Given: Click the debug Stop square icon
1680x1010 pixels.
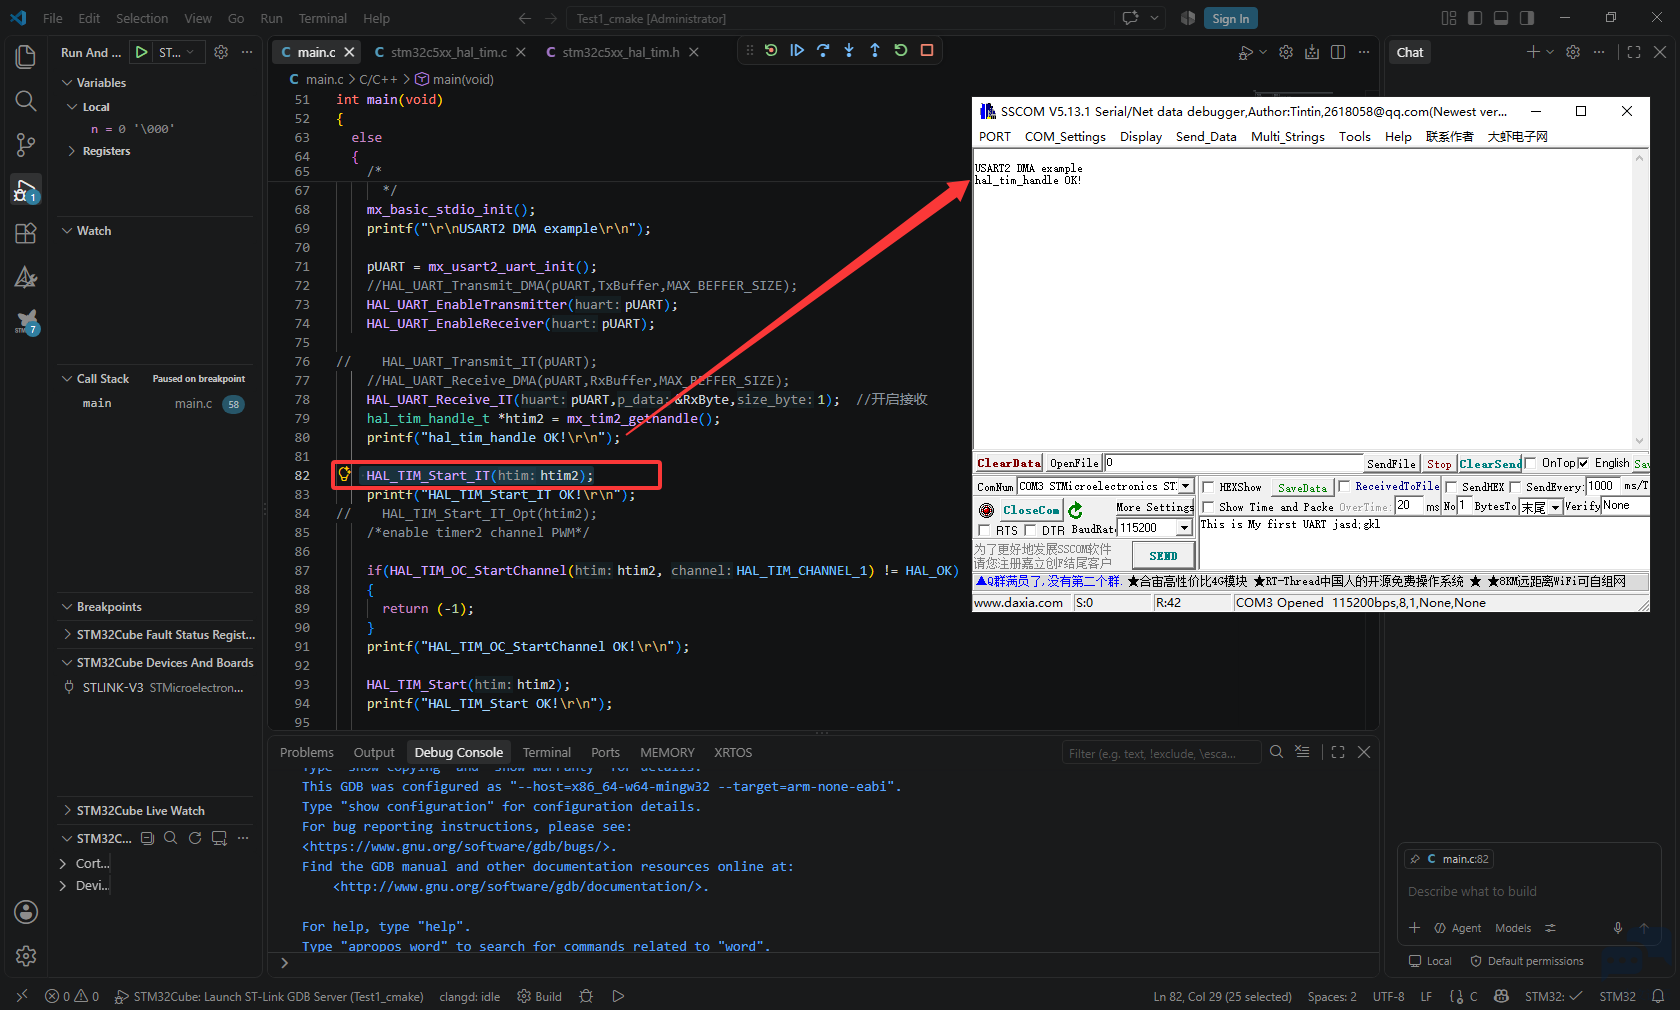Looking at the screenshot, I should point(927,50).
